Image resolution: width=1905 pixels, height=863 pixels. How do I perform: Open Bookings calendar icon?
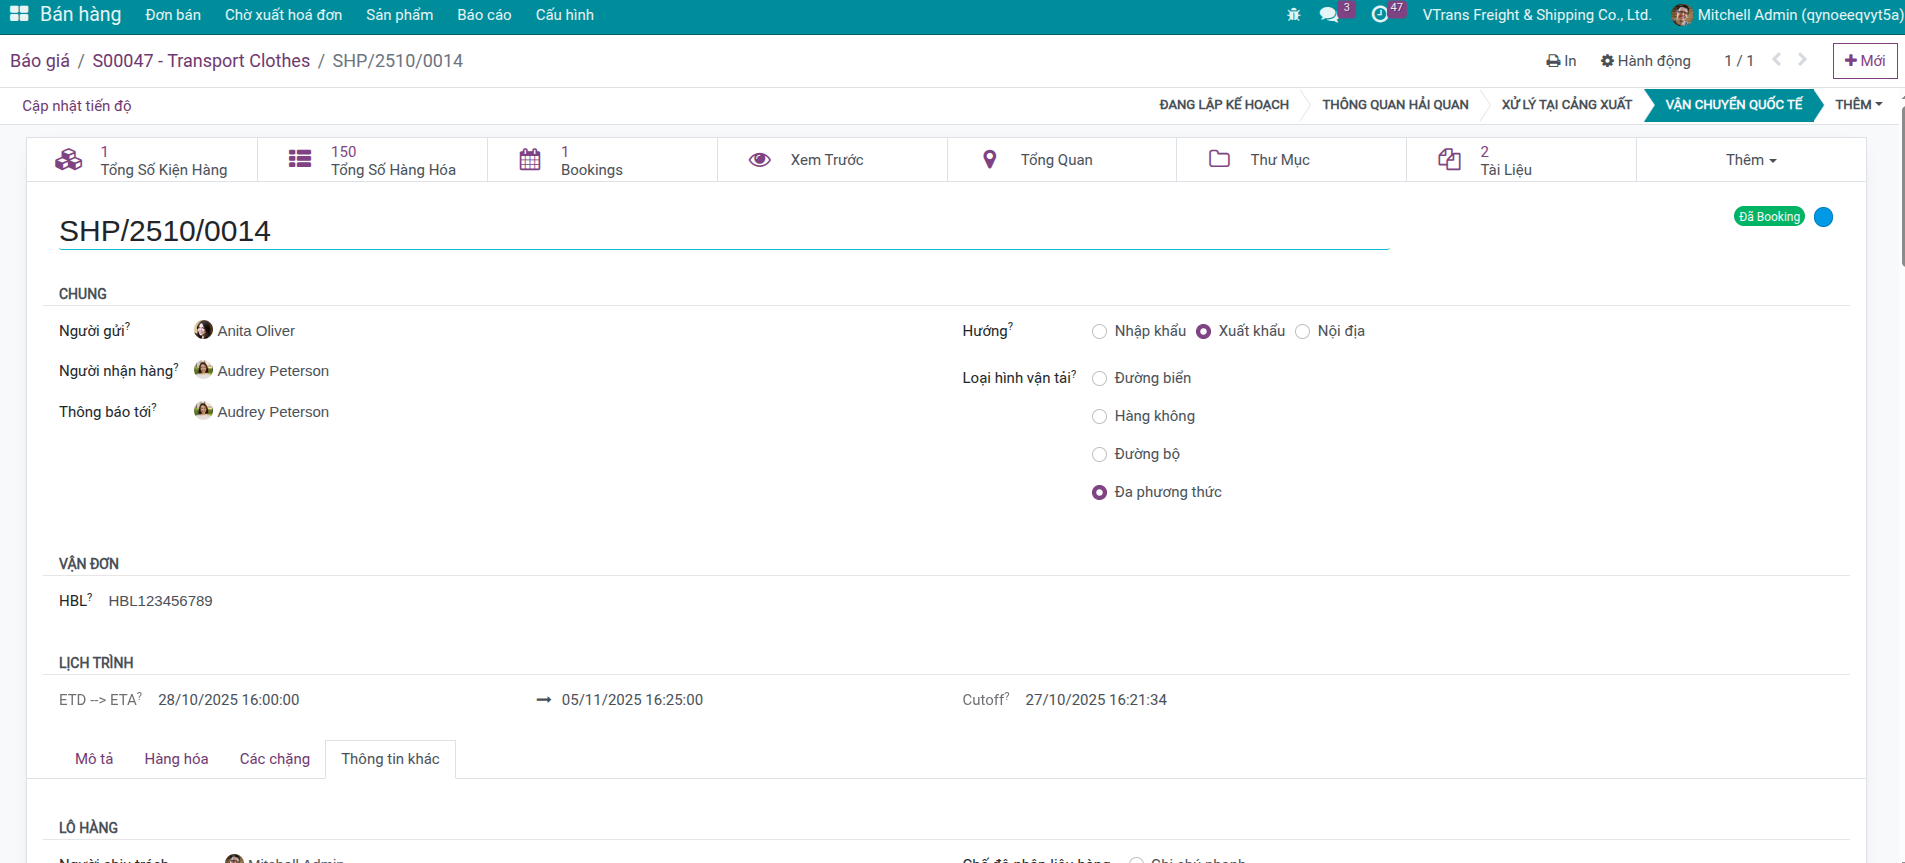coord(530,160)
